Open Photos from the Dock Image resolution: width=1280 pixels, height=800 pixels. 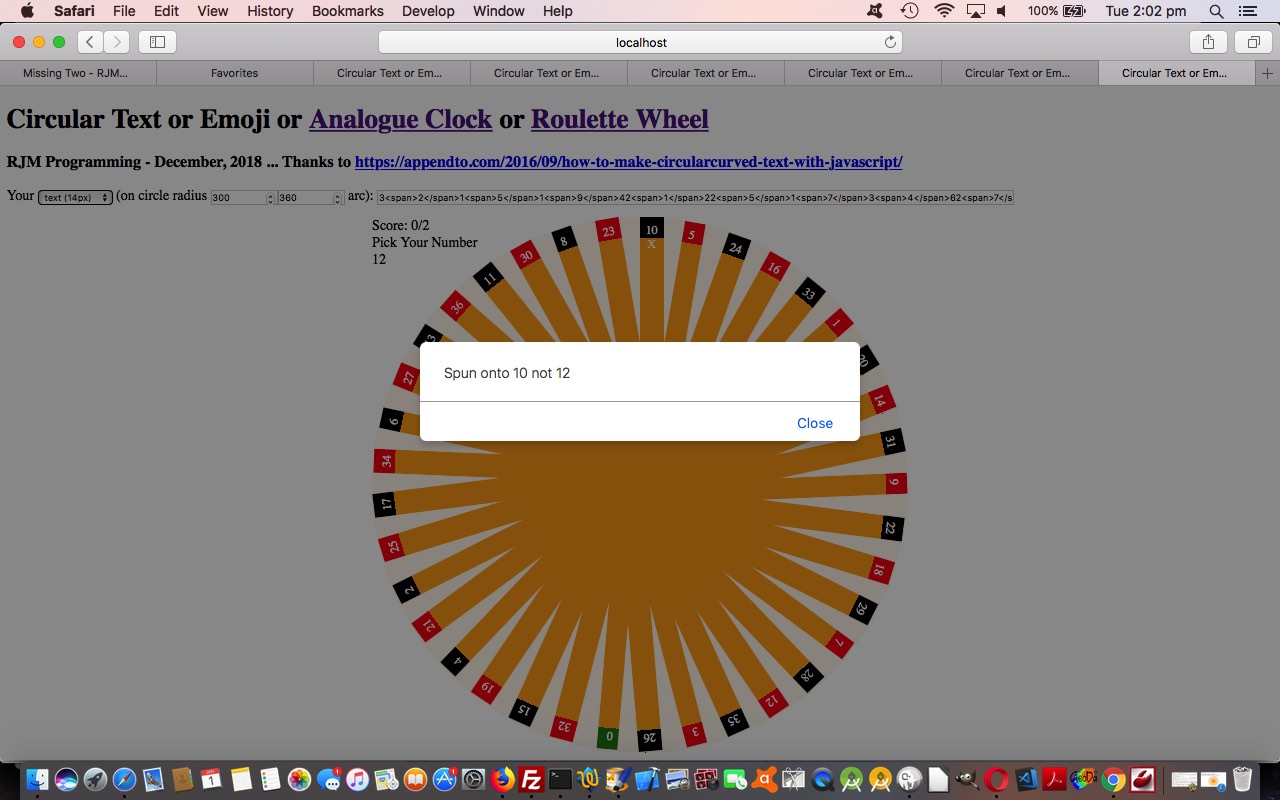[x=299, y=779]
